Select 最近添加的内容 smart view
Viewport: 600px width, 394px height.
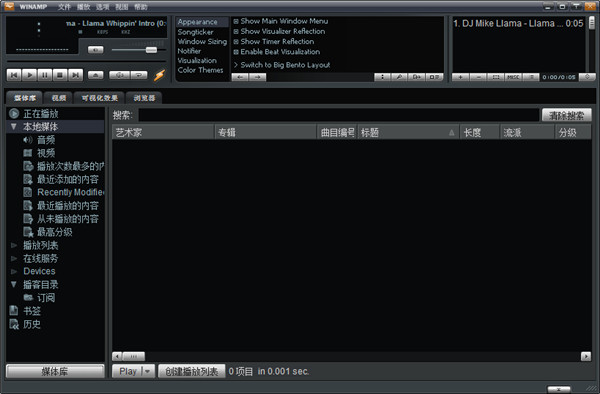click(67, 179)
